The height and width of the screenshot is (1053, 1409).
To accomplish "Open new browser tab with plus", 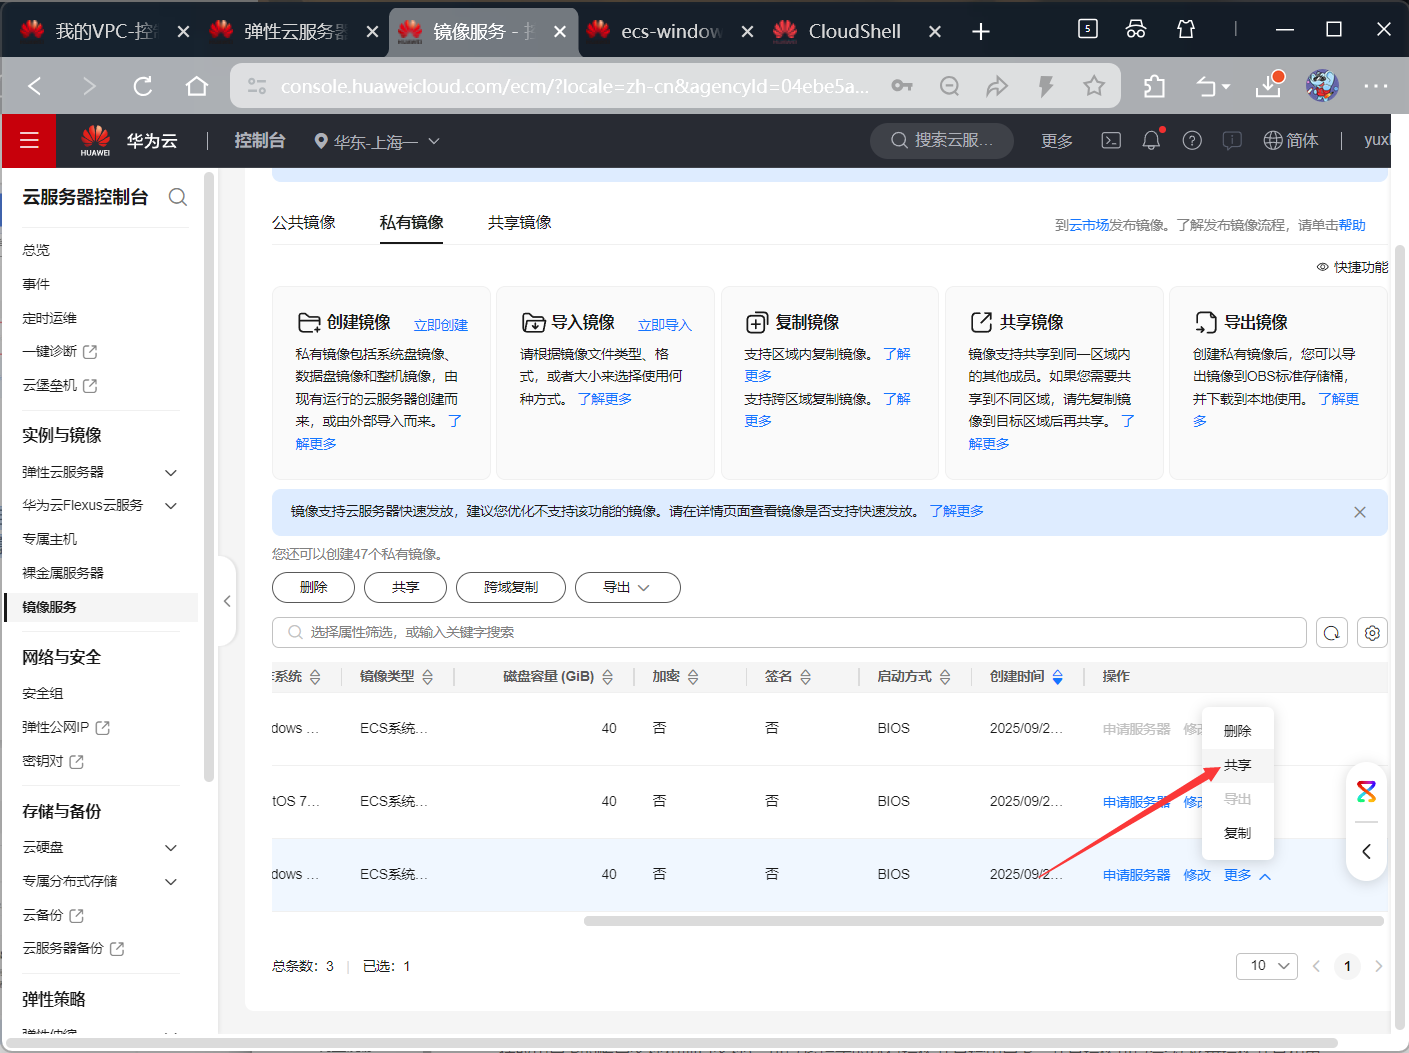I will point(981,32).
